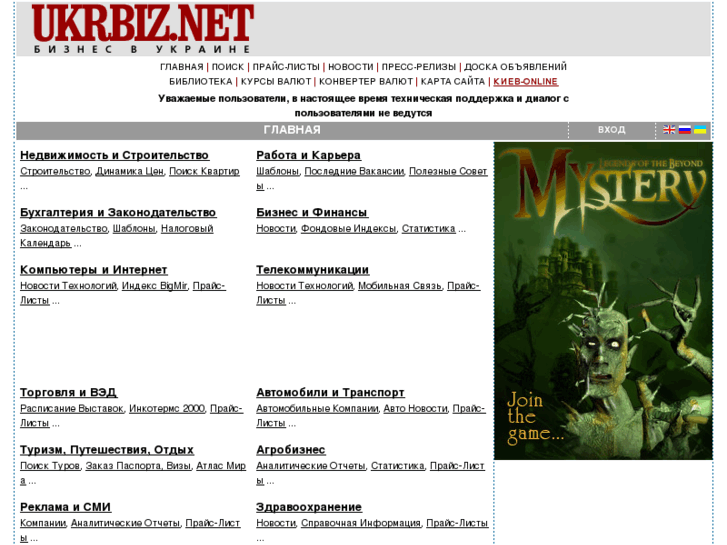Image resolution: width=727 pixels, height=545 pixels.
Task: Open Туризм, Путешествия, Отдых category
Action: [107, 450]
